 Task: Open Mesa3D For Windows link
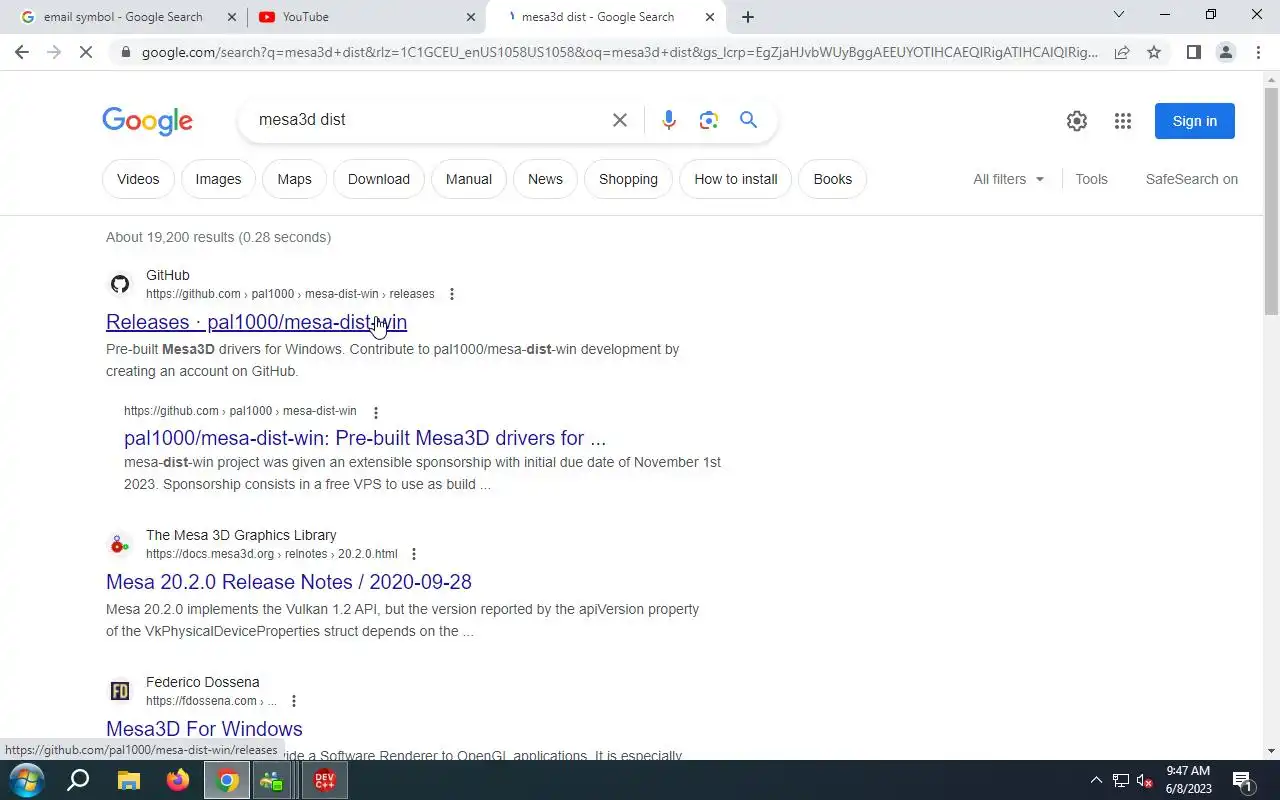coord(204,729)
